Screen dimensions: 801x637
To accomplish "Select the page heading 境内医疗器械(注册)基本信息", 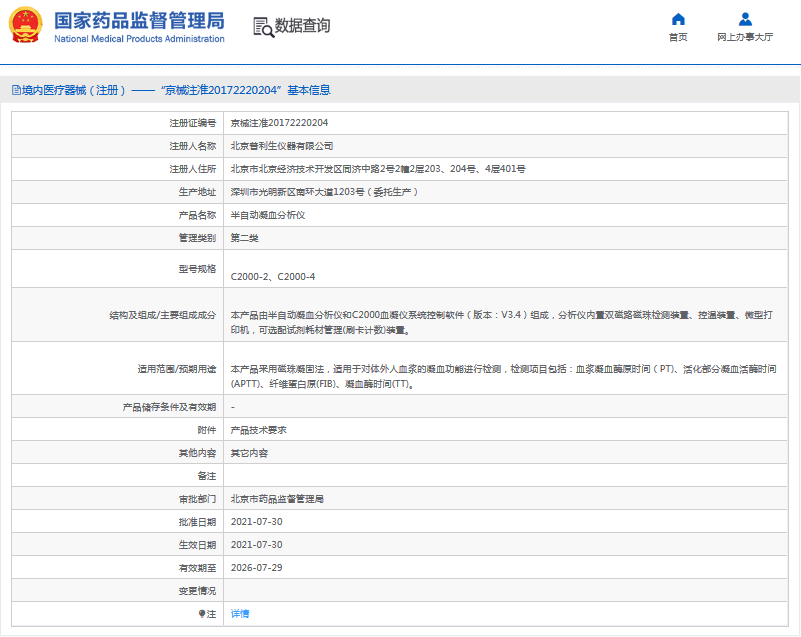I will tap(171, 90).
